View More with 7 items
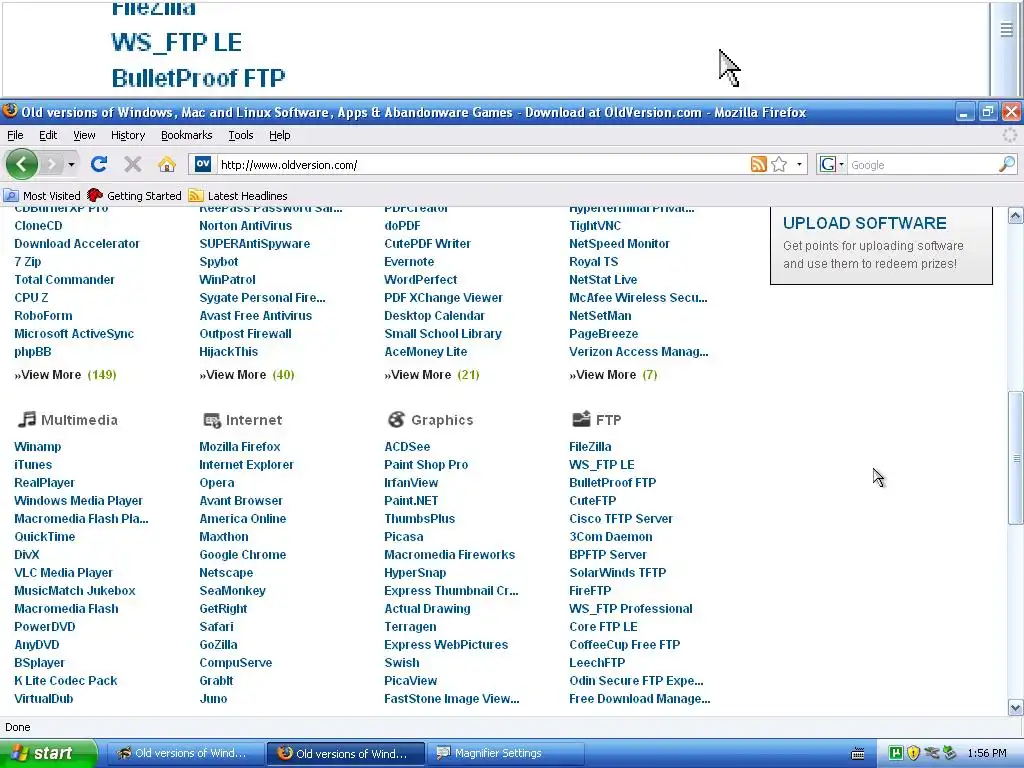The height and width of the screenshot is (768, 1024). tap(613, 375)
